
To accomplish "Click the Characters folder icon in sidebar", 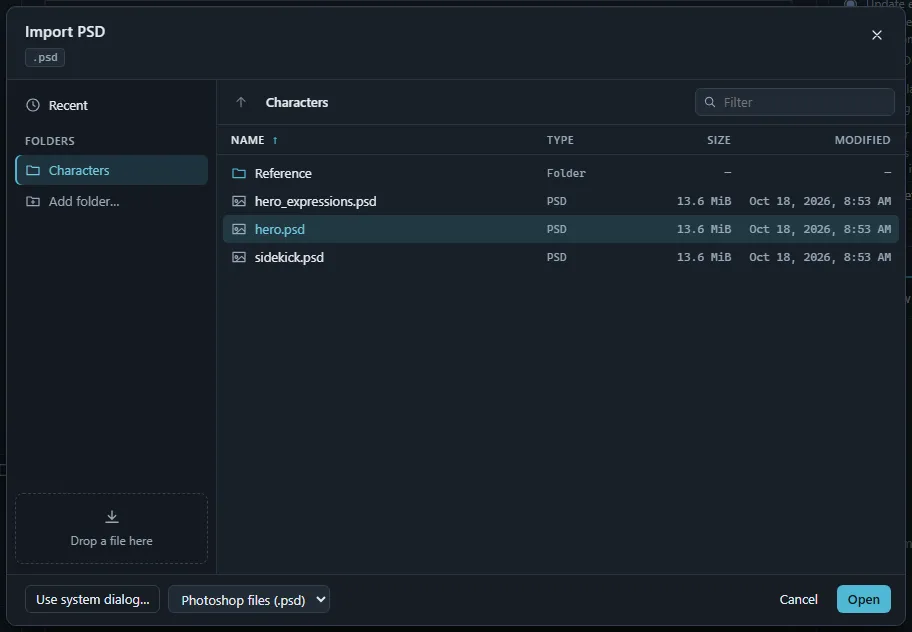I will coord(33,170).
